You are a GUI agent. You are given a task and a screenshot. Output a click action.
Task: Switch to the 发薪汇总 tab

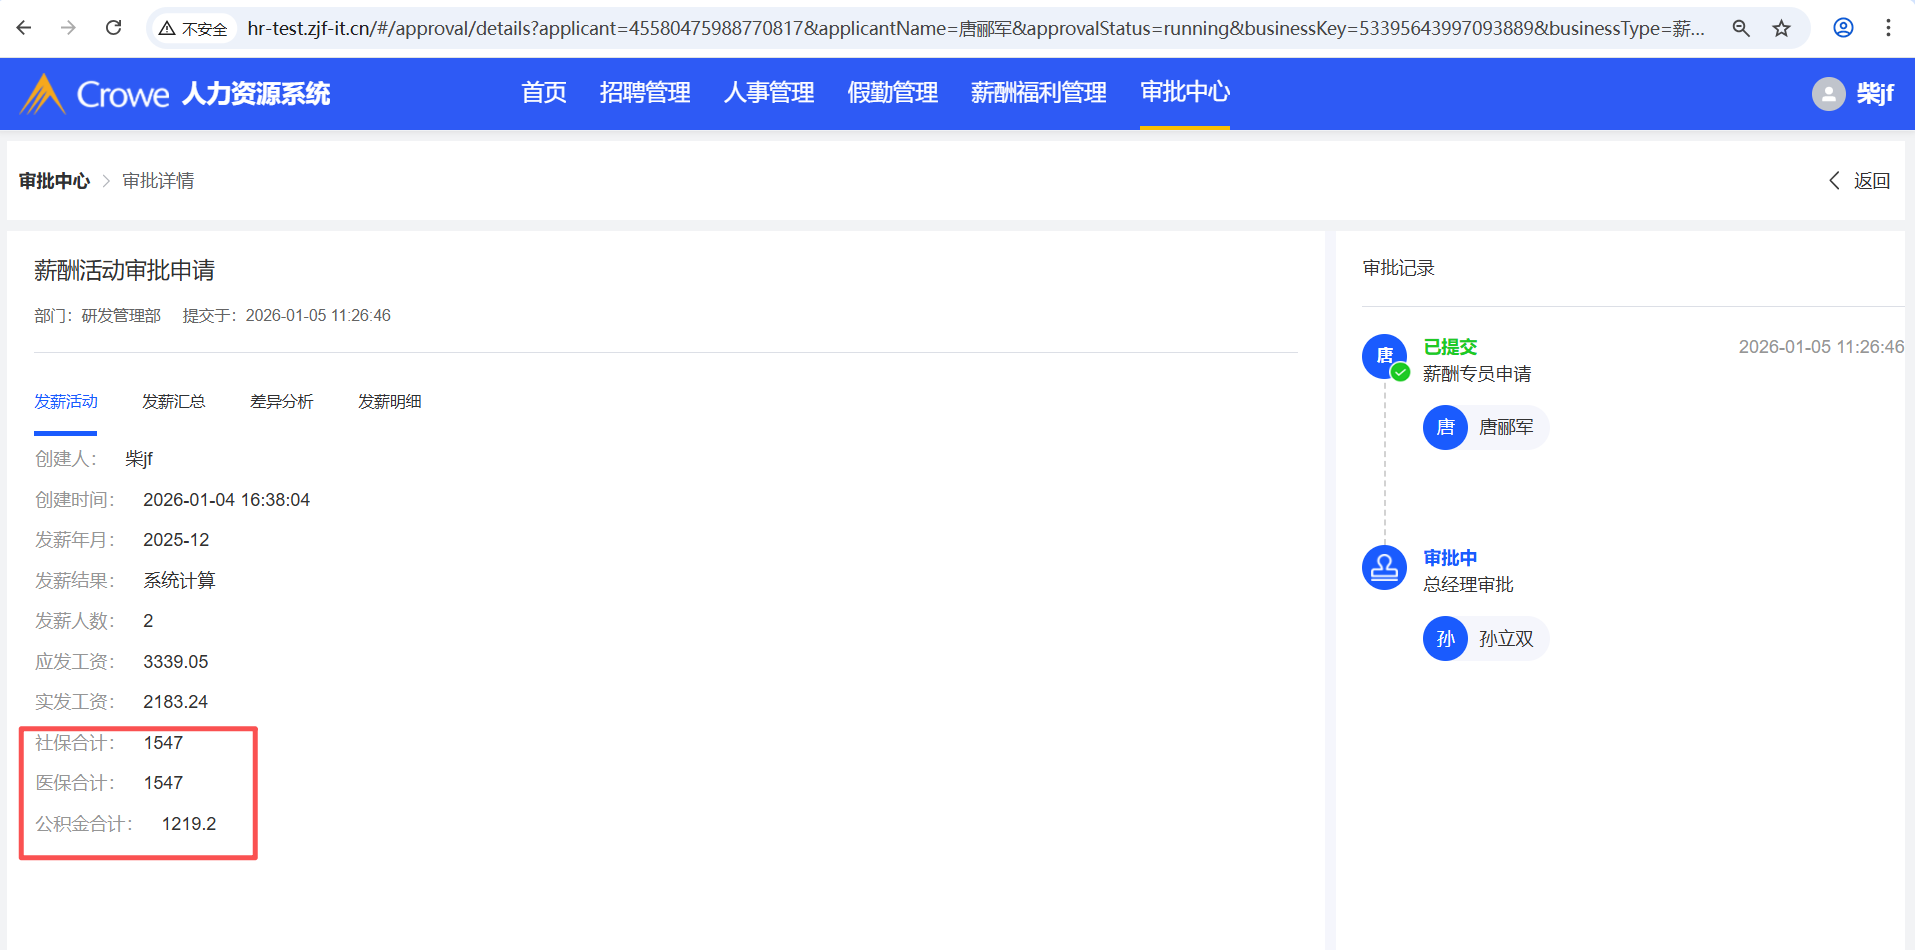pyautogui.click(x=174, y=402)
